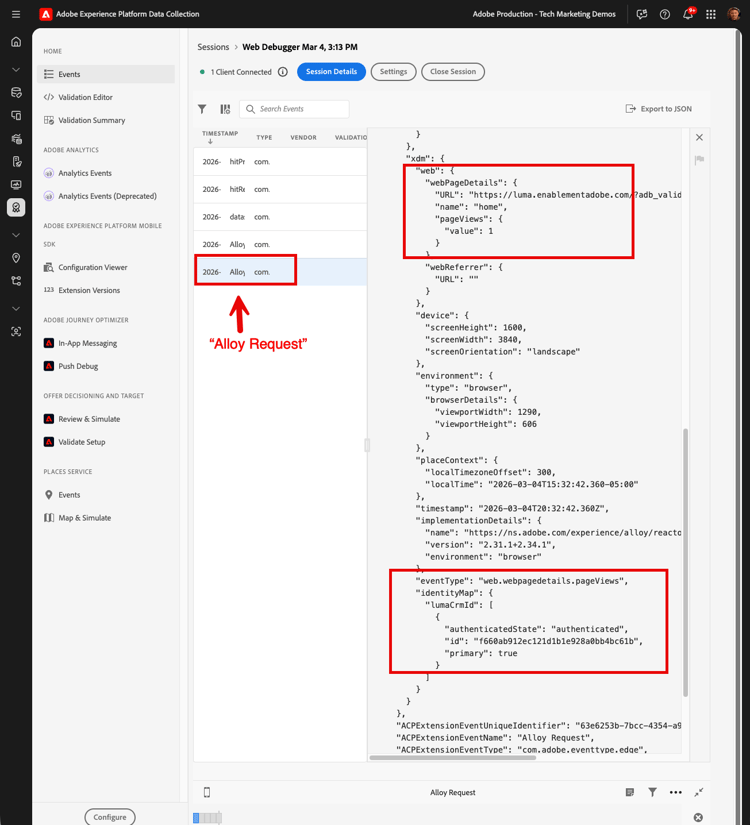Collapse the first rail section chevron below Home
750x825 pixels.
coord(16,69)
